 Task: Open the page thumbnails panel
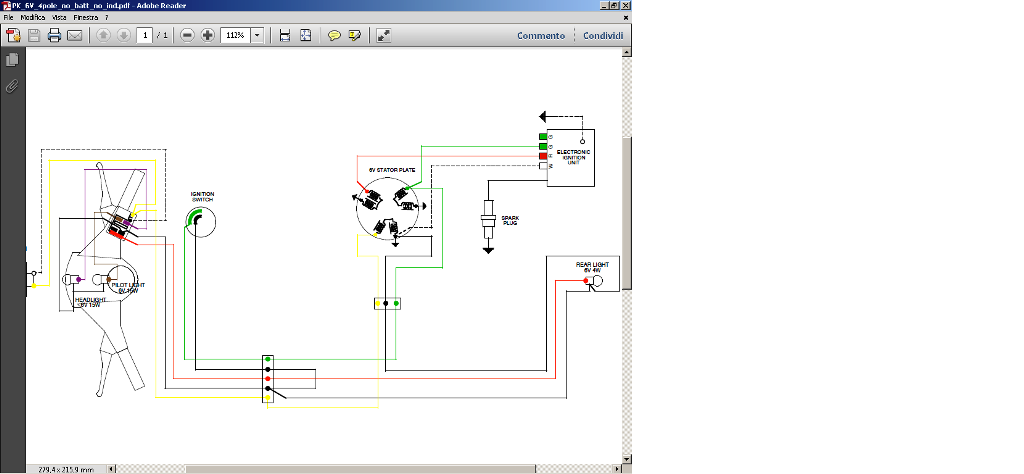tap(12, 60)
